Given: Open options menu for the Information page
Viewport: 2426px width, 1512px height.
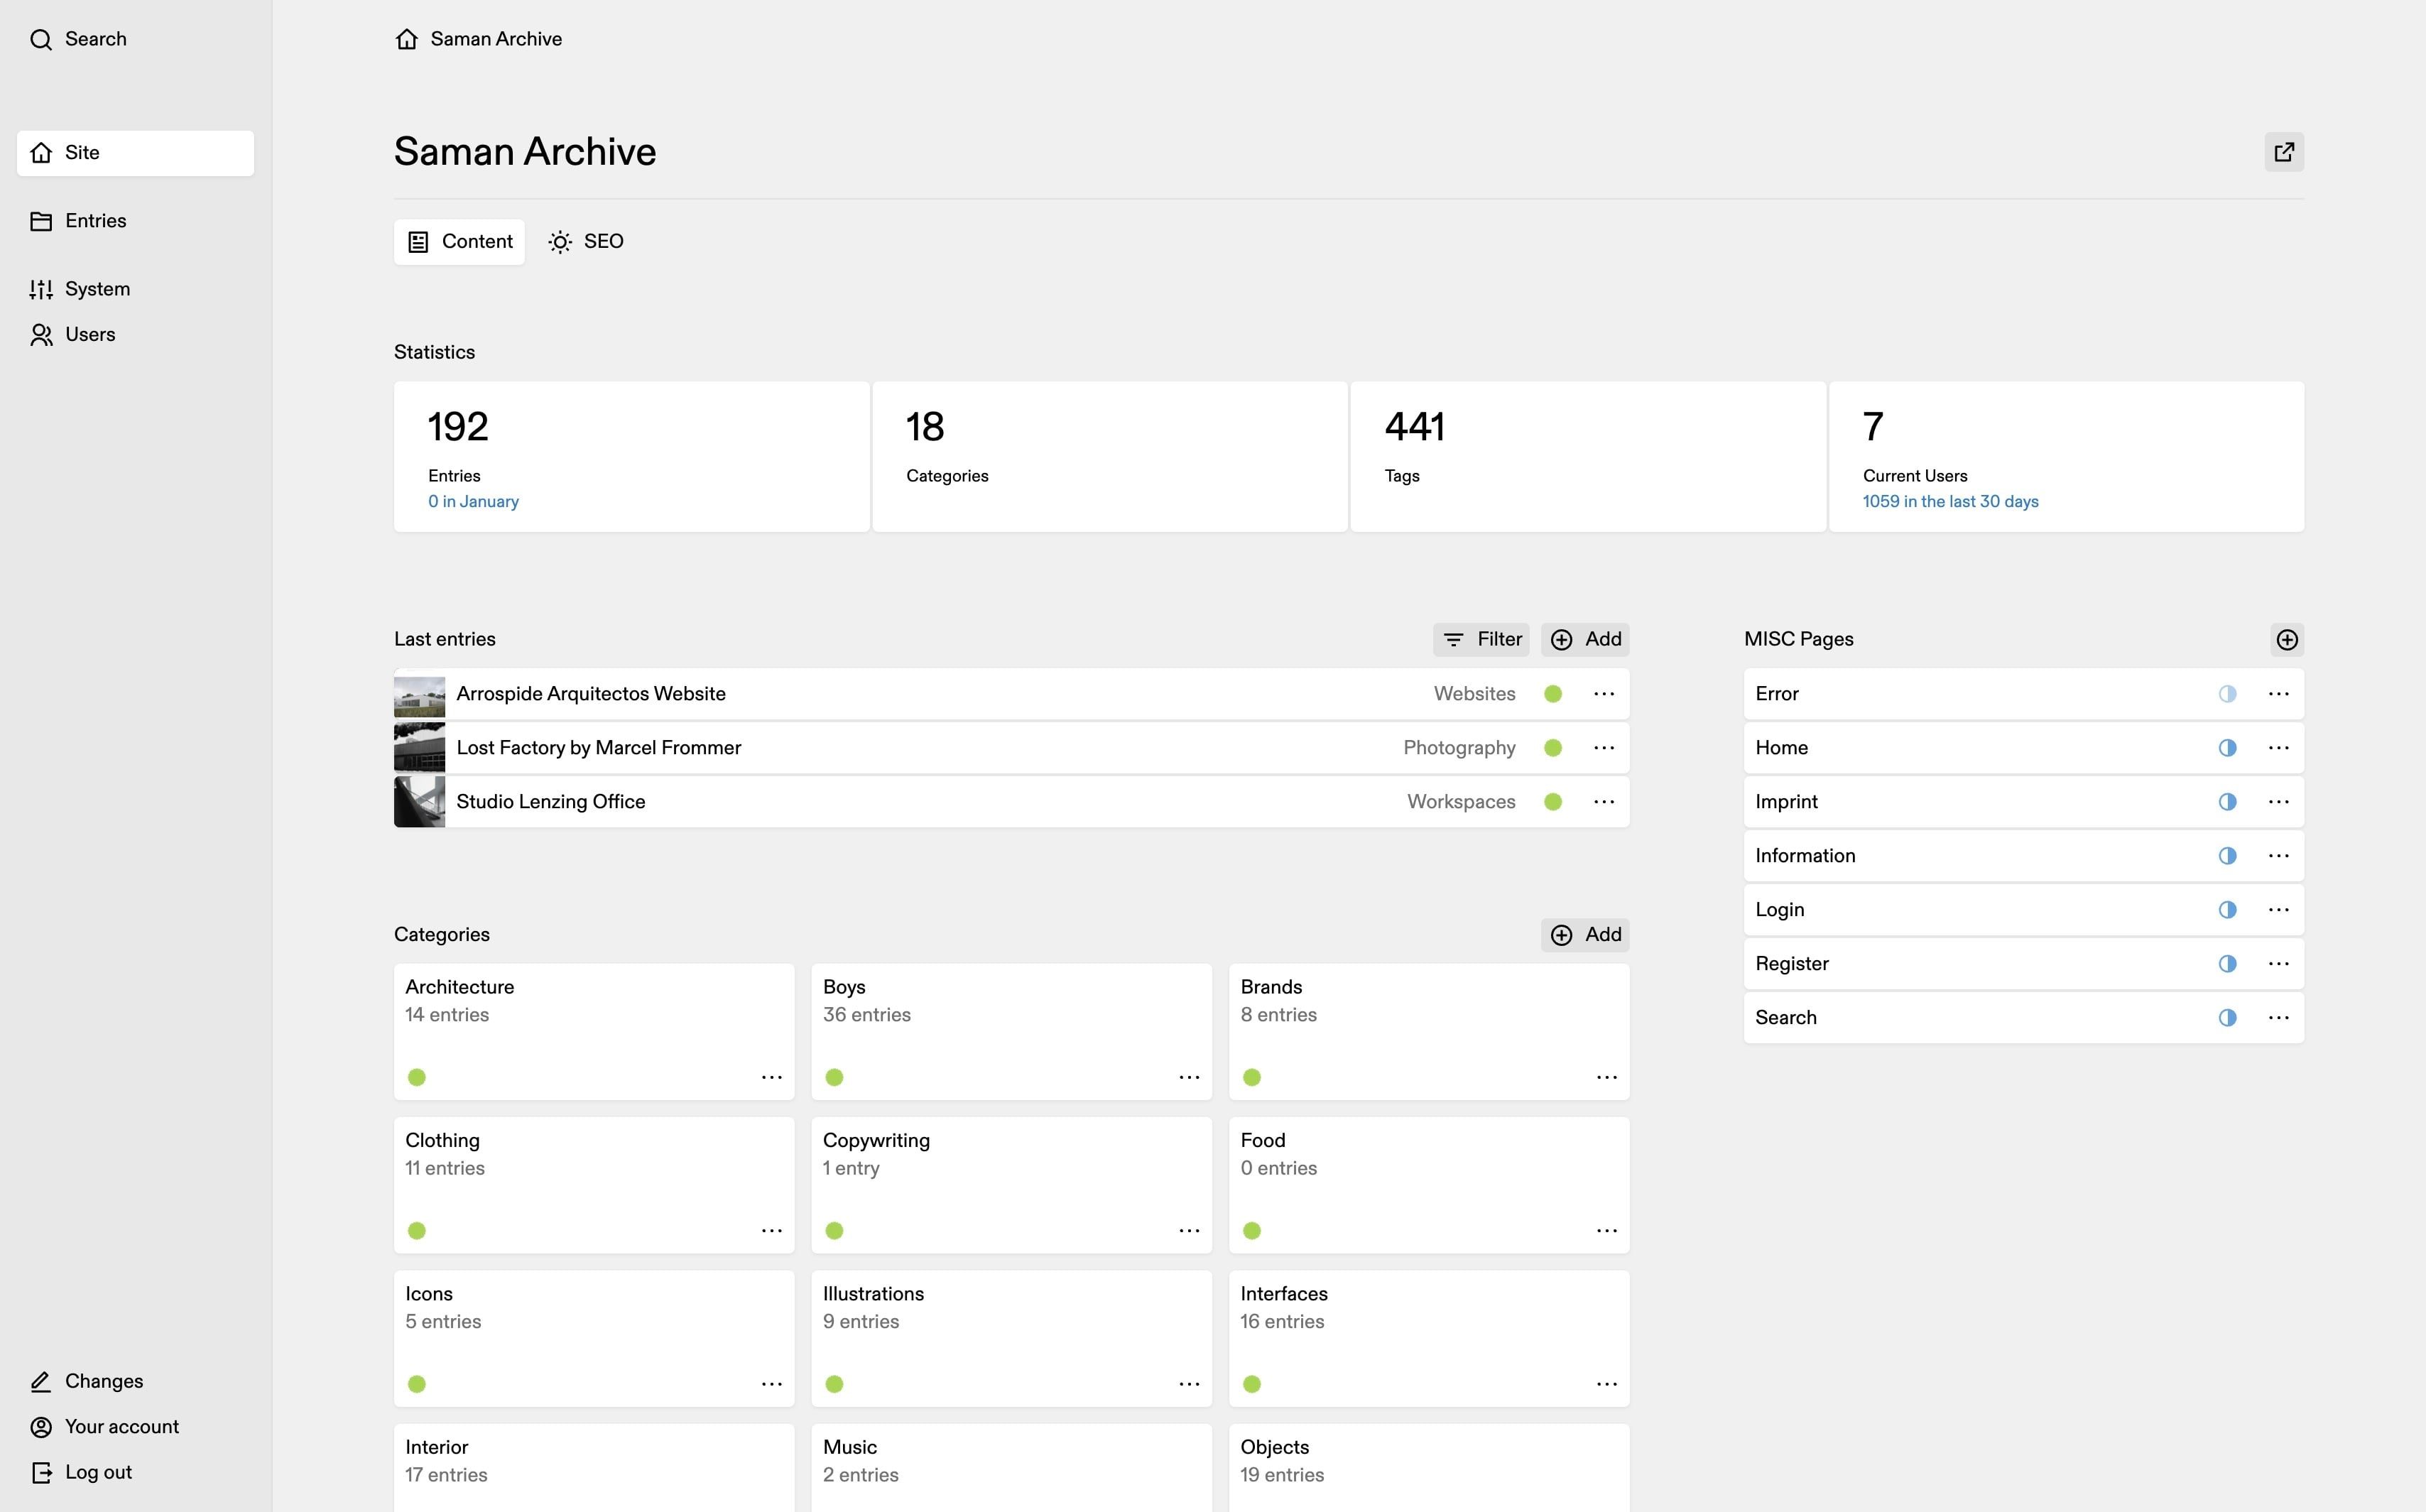Looking at the screenshot, I should click(2278, 856).
